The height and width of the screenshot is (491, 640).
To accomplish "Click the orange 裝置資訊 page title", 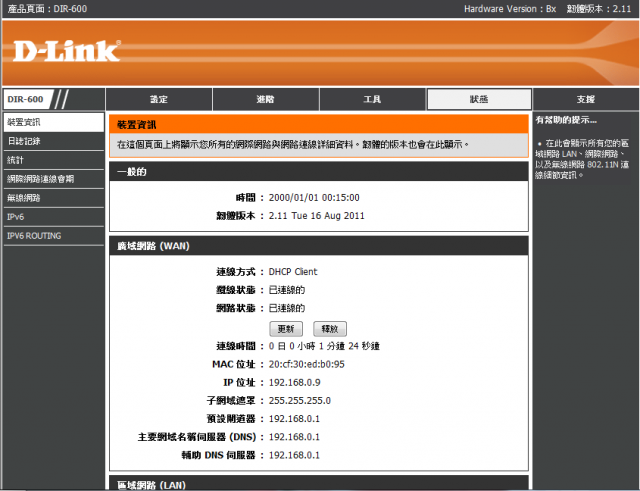I will [x=137, y=124].
